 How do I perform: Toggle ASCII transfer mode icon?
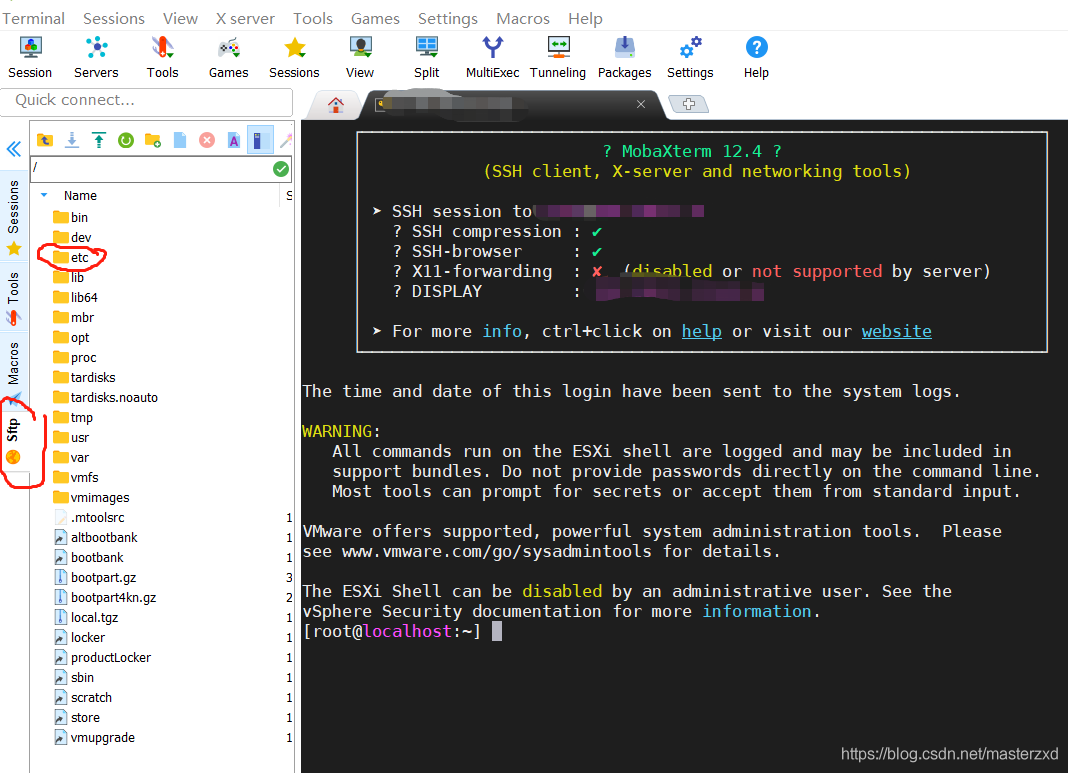click(x=234, y=140)
